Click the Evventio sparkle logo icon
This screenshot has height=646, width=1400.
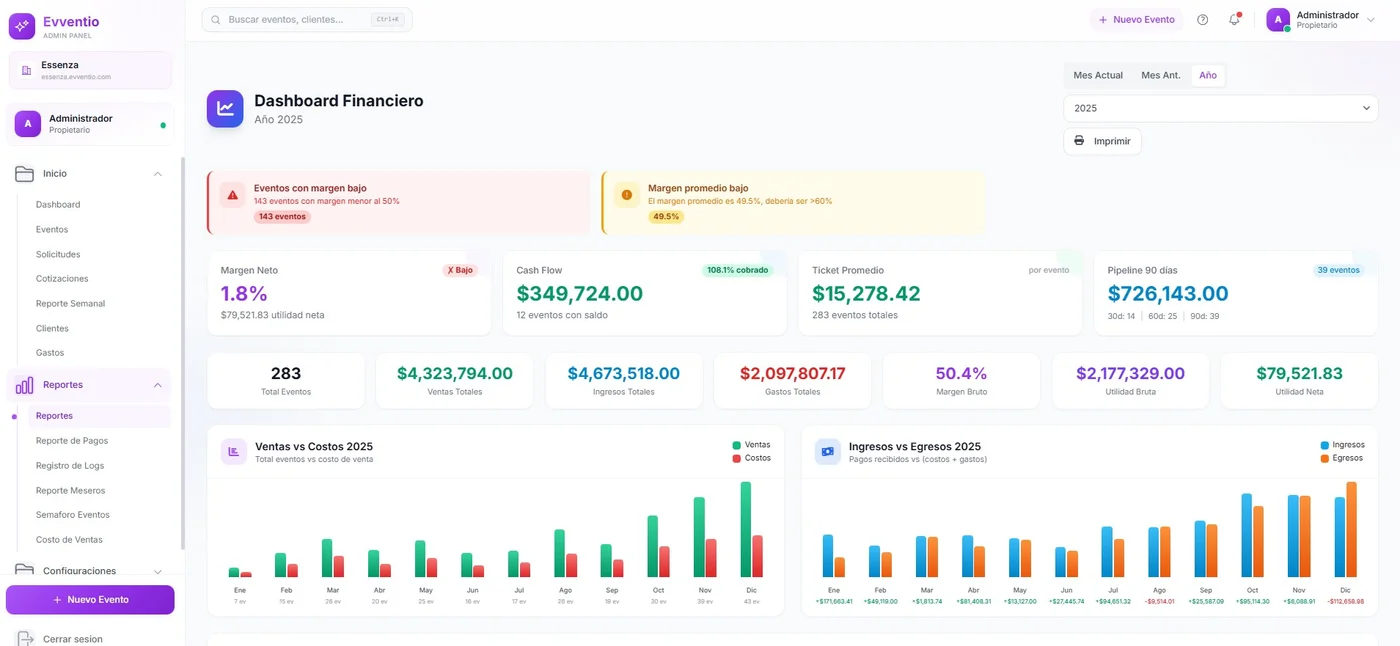pyautogui.click(x=22, y=26)
